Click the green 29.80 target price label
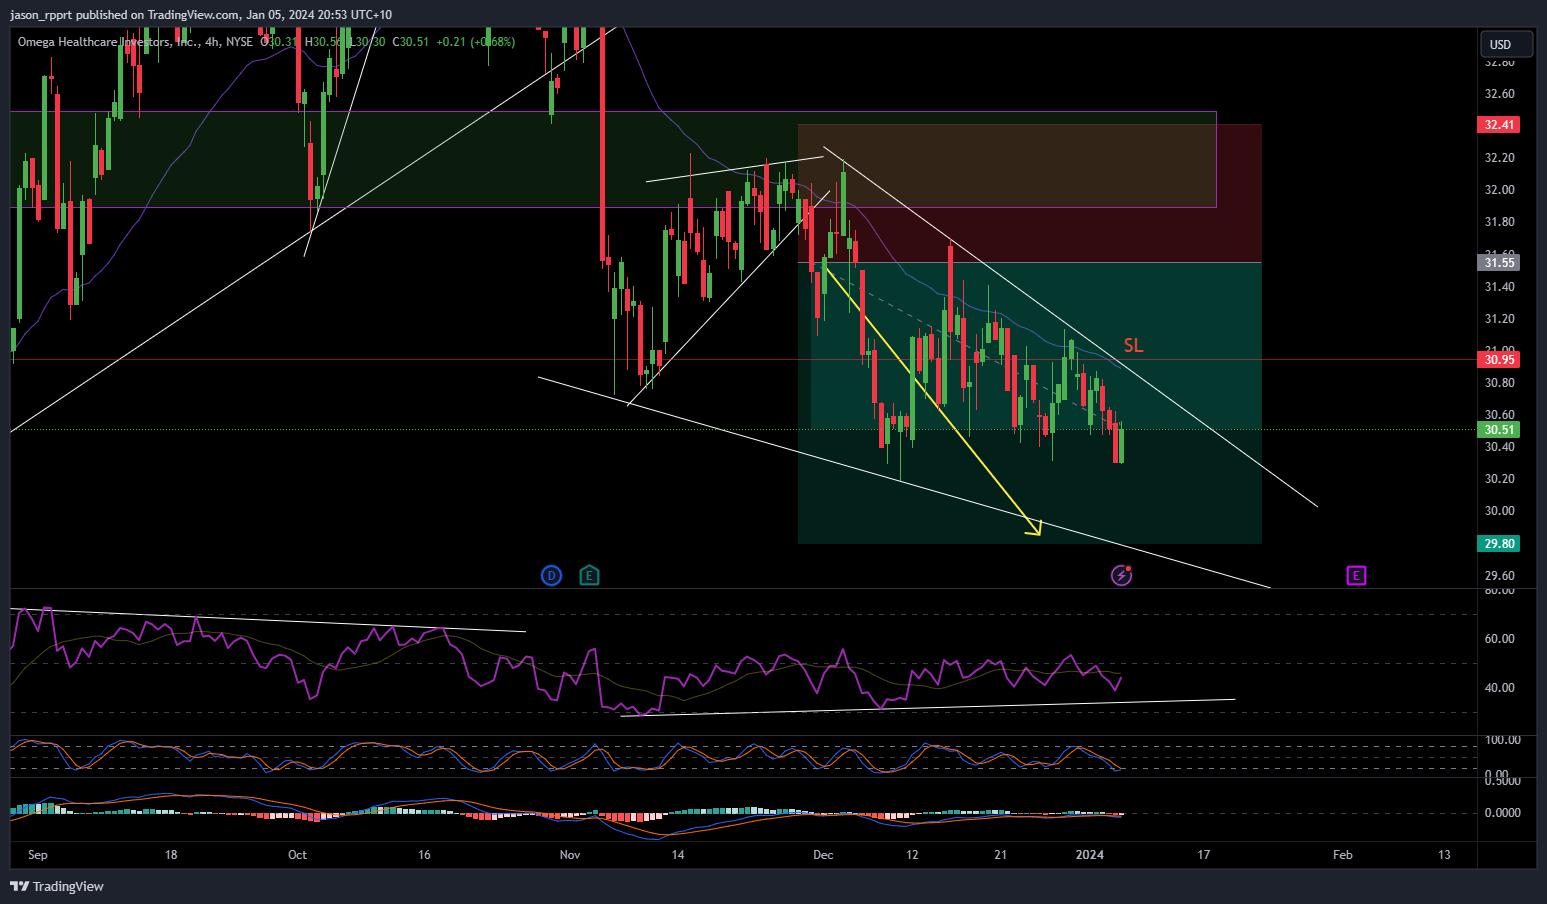 coord(1499,544)
